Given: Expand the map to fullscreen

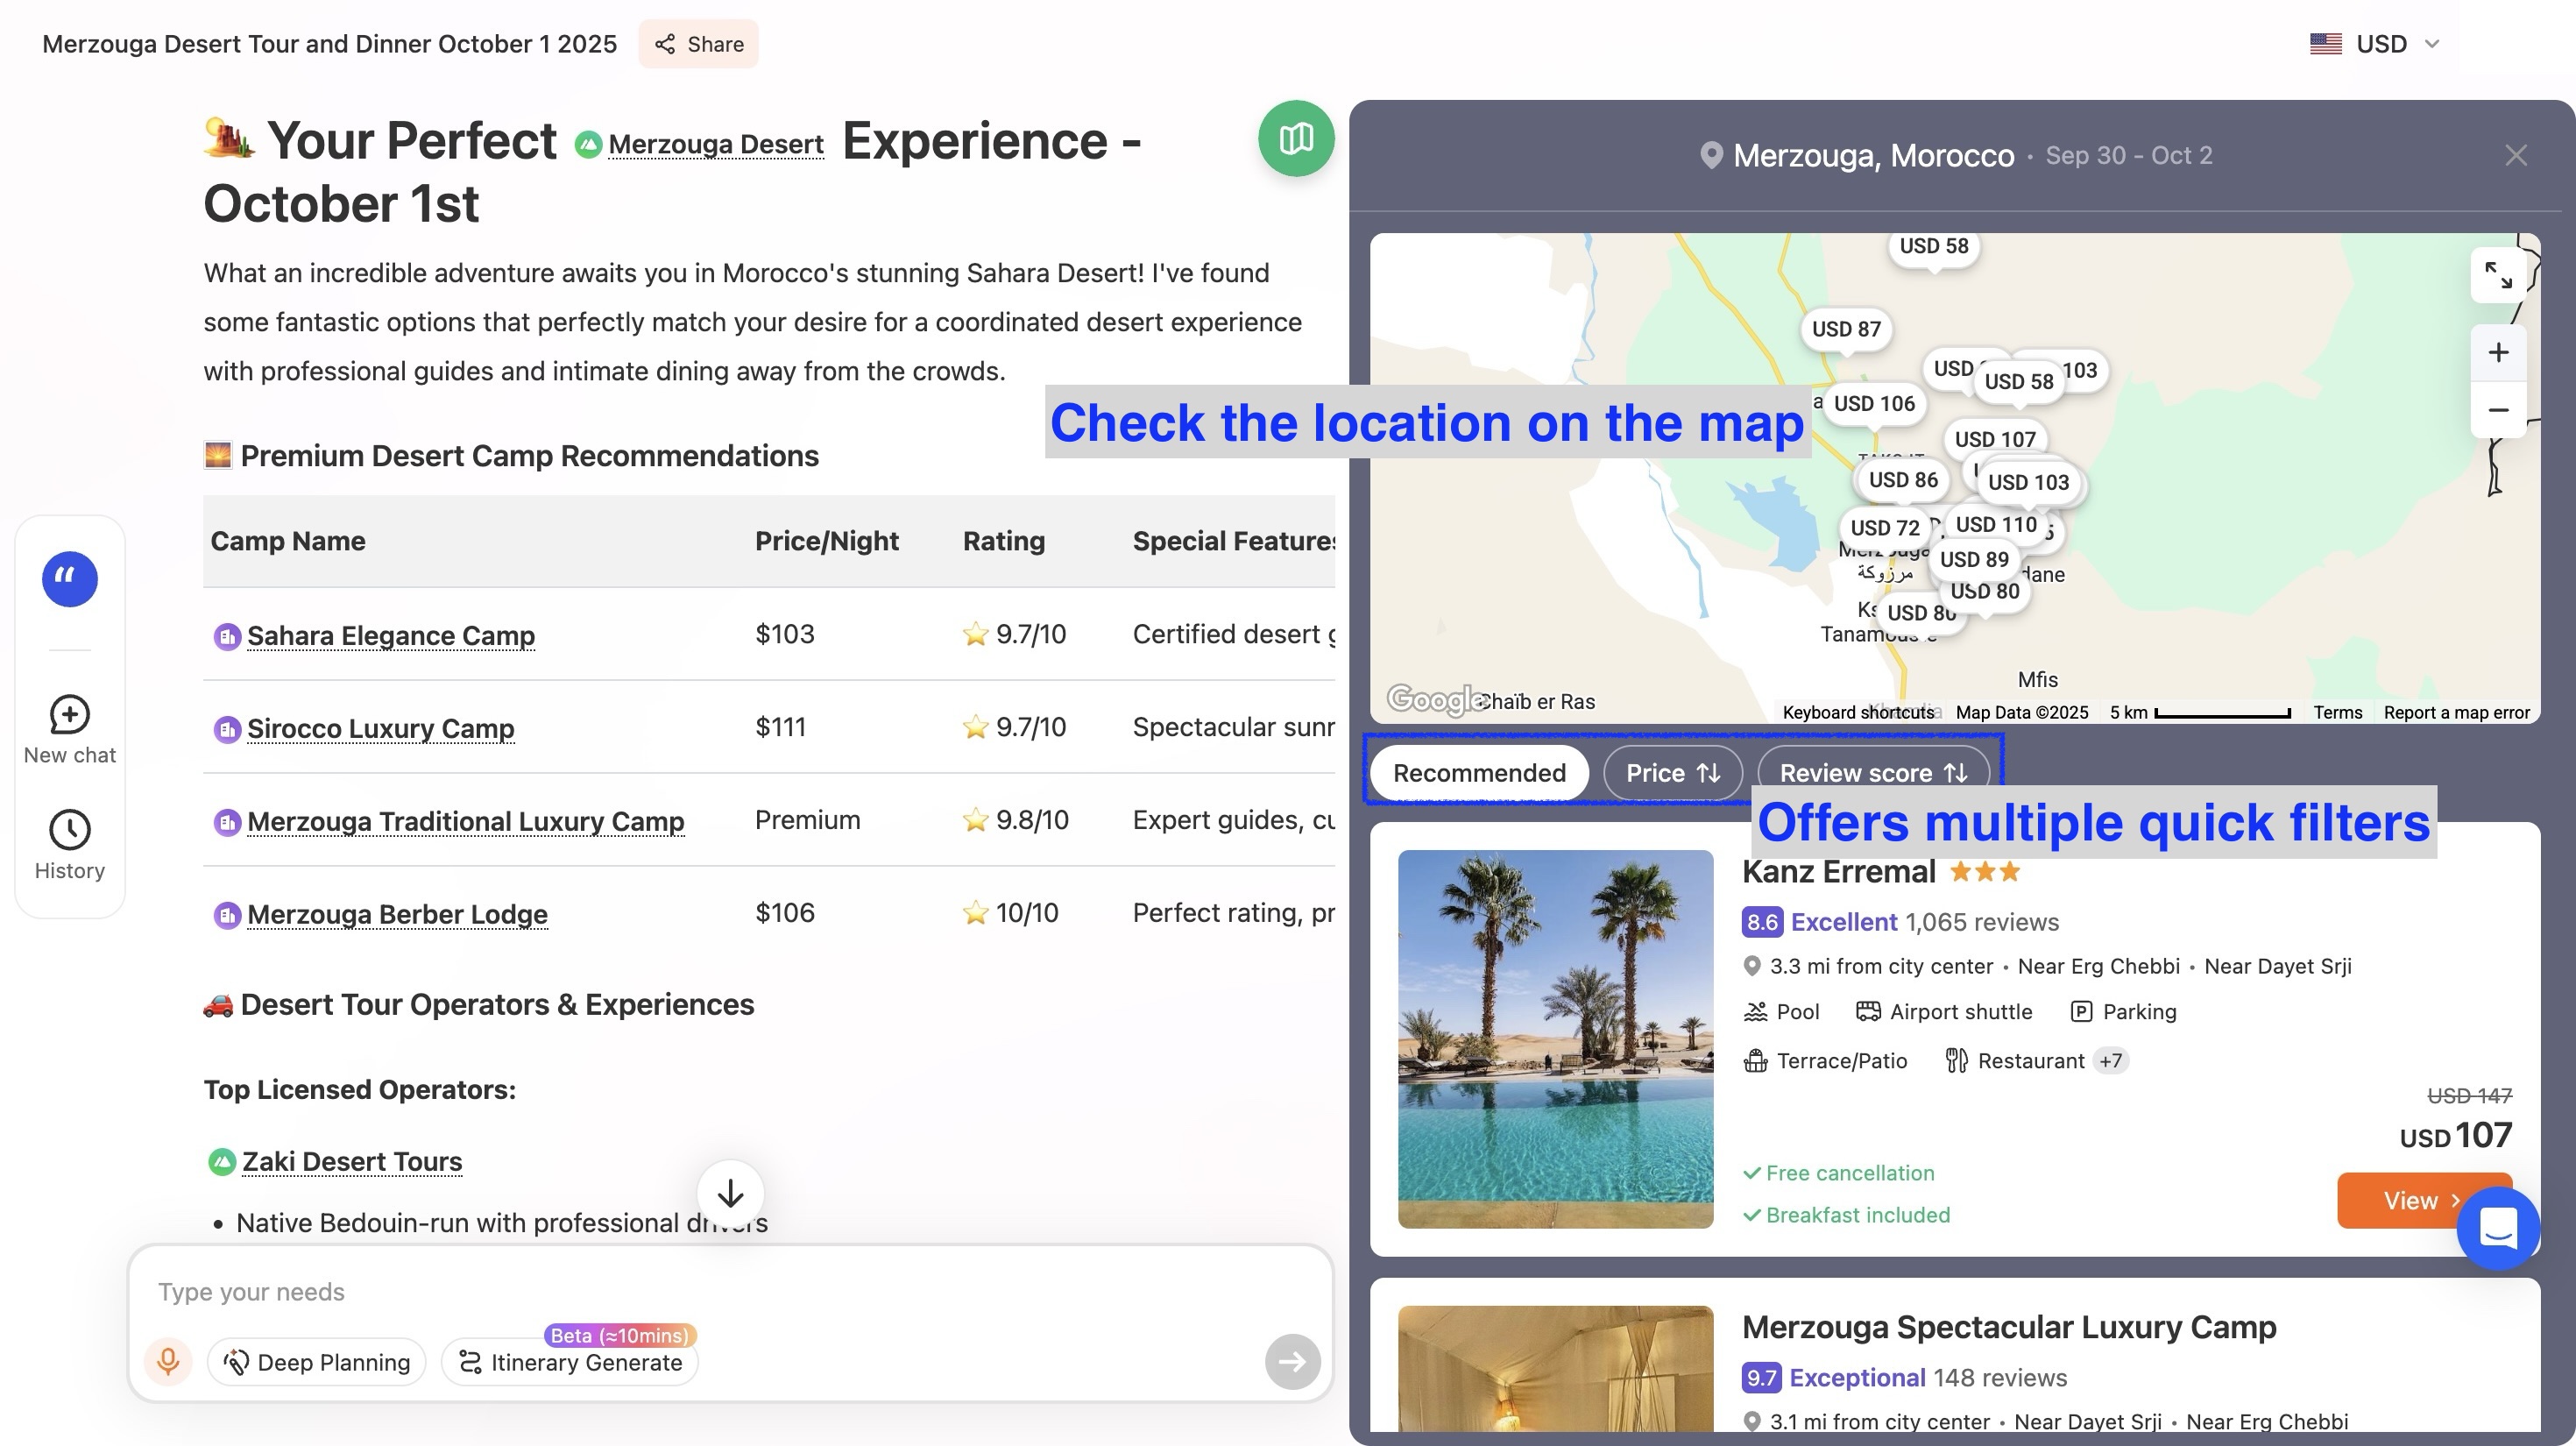Looking at the screenshot, I should 2498,274.
